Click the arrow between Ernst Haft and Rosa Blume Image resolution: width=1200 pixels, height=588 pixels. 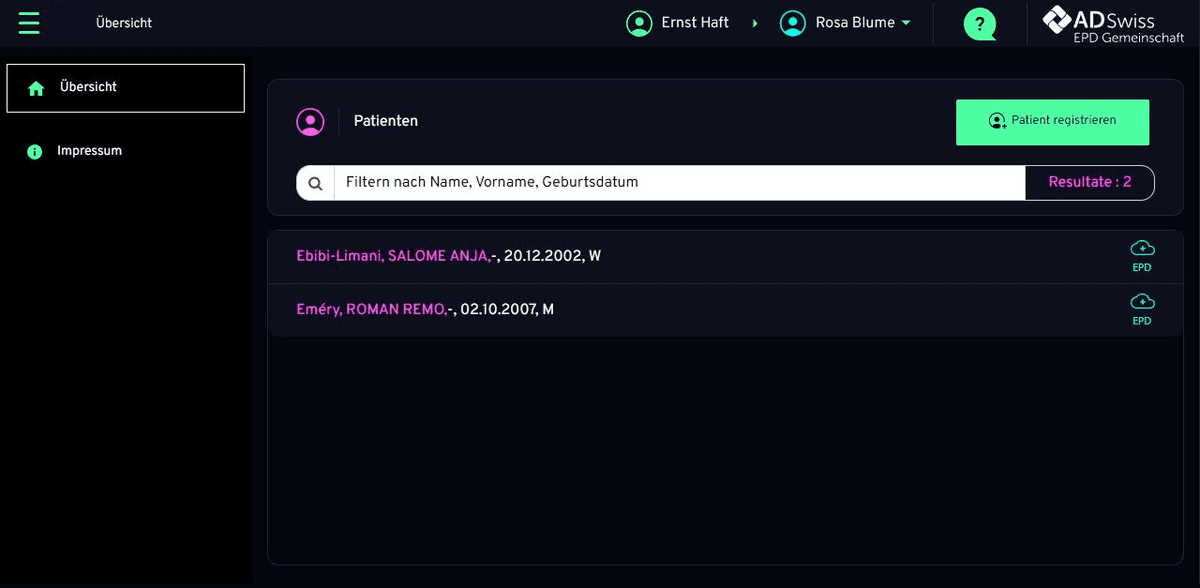coord(755,23)
